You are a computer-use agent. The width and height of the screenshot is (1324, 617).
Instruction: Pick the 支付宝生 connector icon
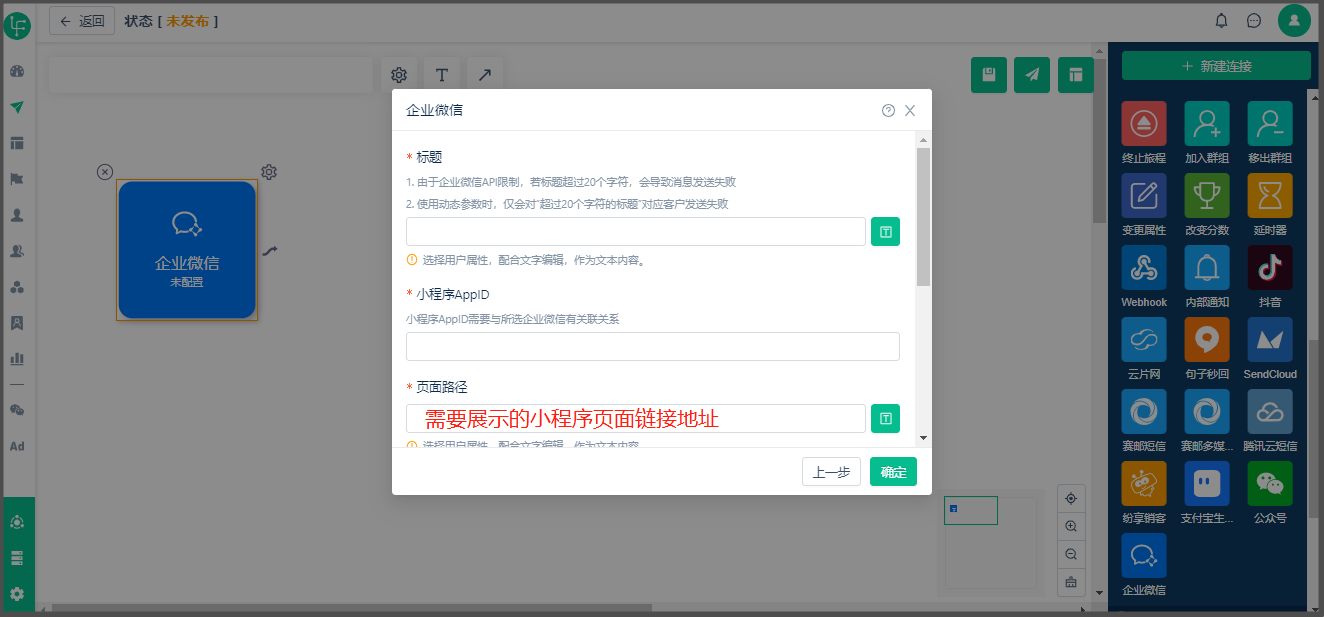(1207, 484)
